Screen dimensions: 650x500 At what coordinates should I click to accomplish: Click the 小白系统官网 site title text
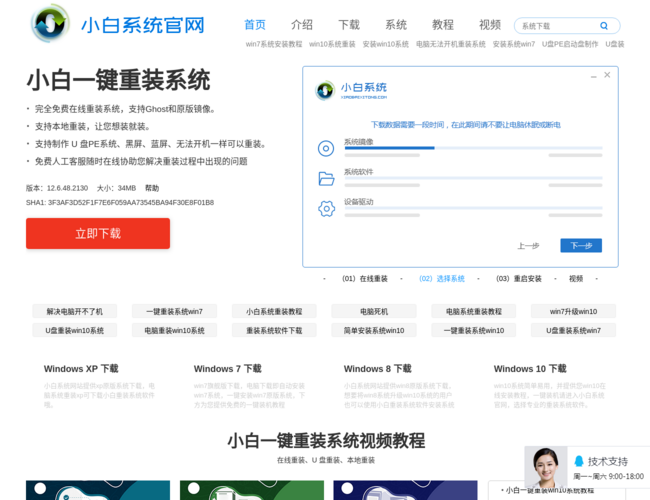pyautogui.click(x=143, y=25)
